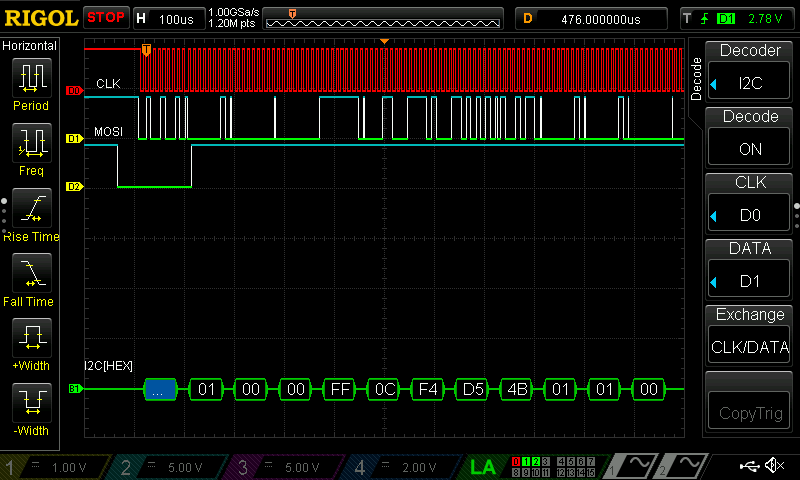
Task: Click decoded byte D5
Action: tap(472, 389)
